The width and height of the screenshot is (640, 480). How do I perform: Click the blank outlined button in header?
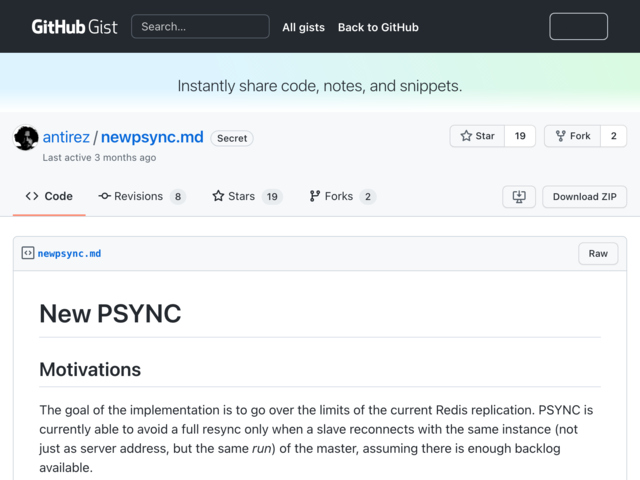[x=578, y=27]
